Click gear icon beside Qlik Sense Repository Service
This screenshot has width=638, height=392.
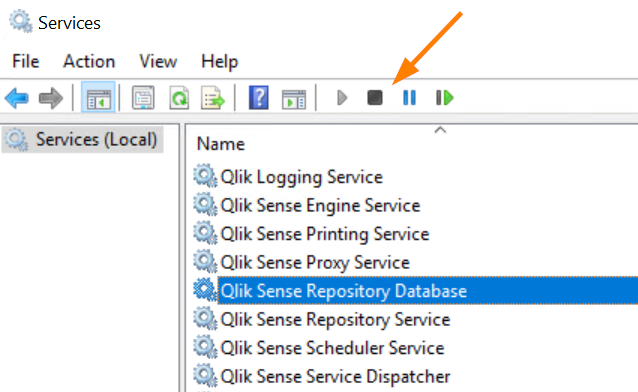(205, 318)
